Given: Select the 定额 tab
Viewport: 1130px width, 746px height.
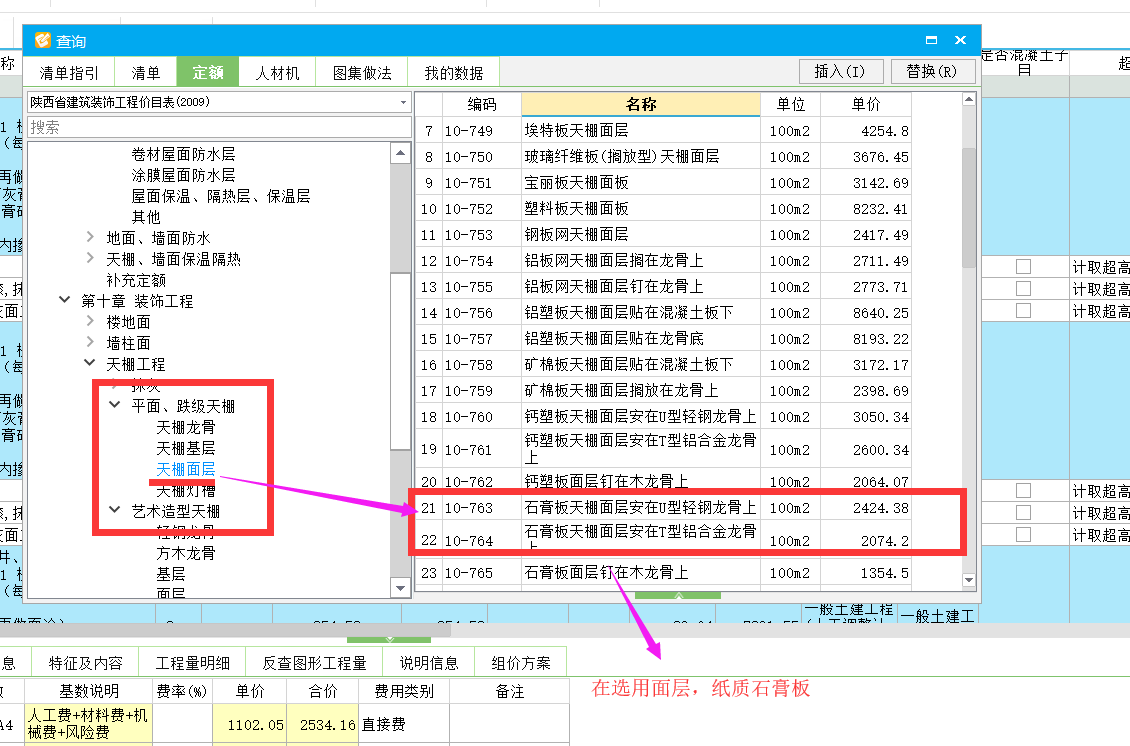Looking at the screenshot, I should 208,72.
